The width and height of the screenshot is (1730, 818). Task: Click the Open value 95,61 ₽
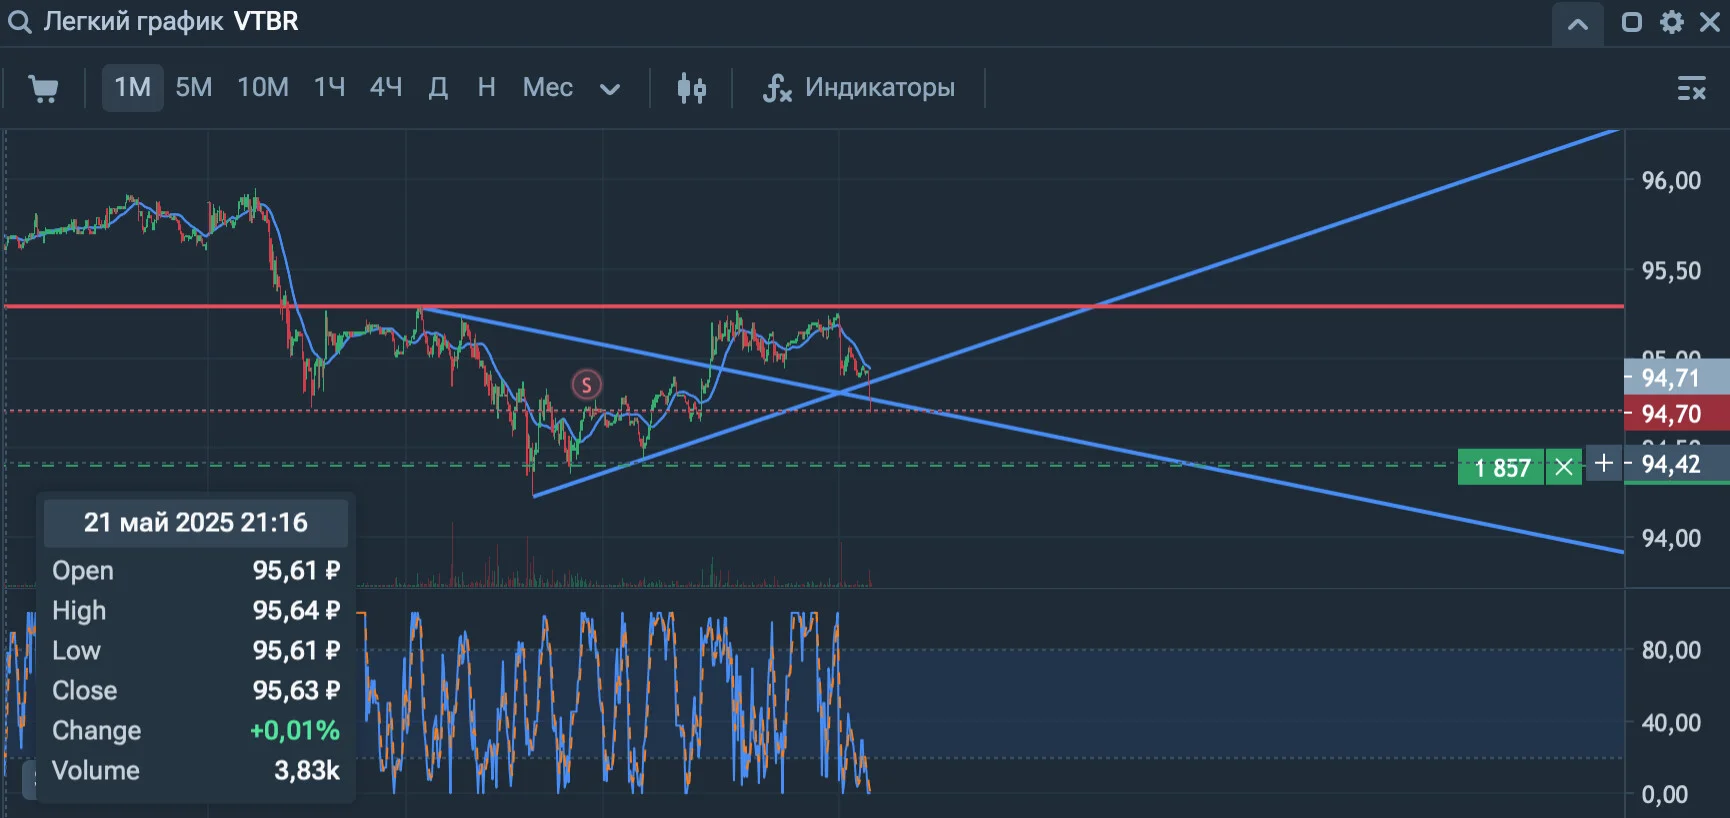[296, 571]
